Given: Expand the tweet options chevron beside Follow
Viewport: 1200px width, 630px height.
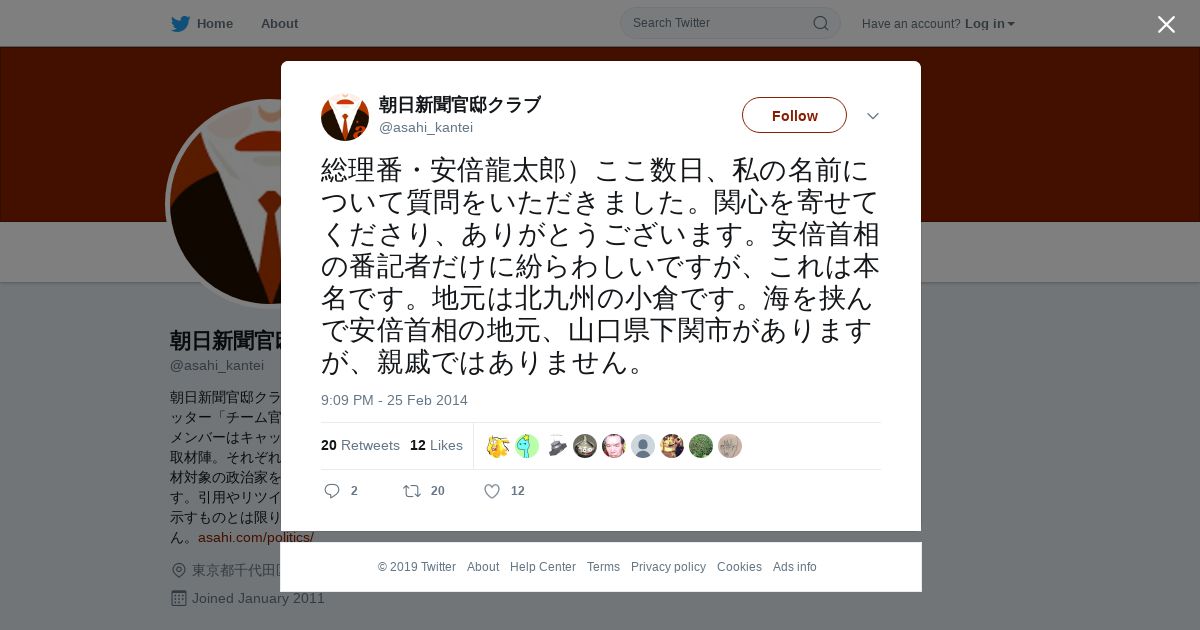Looking at the screenshot, I should coord(873,116).
